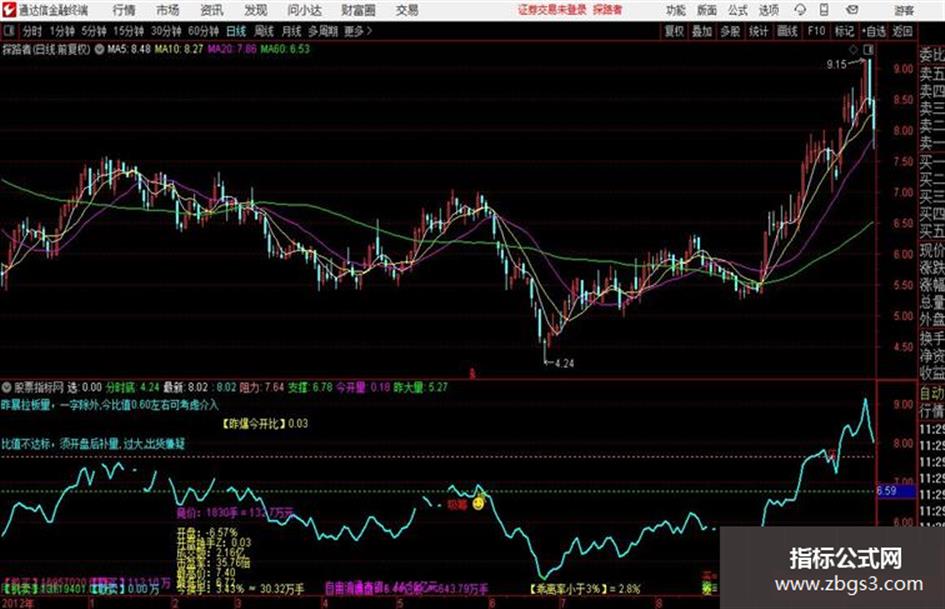The height and width of the screenshot is (609, 945).
Task: Expand the 更多 periods chevron
Action: [358, 31]
